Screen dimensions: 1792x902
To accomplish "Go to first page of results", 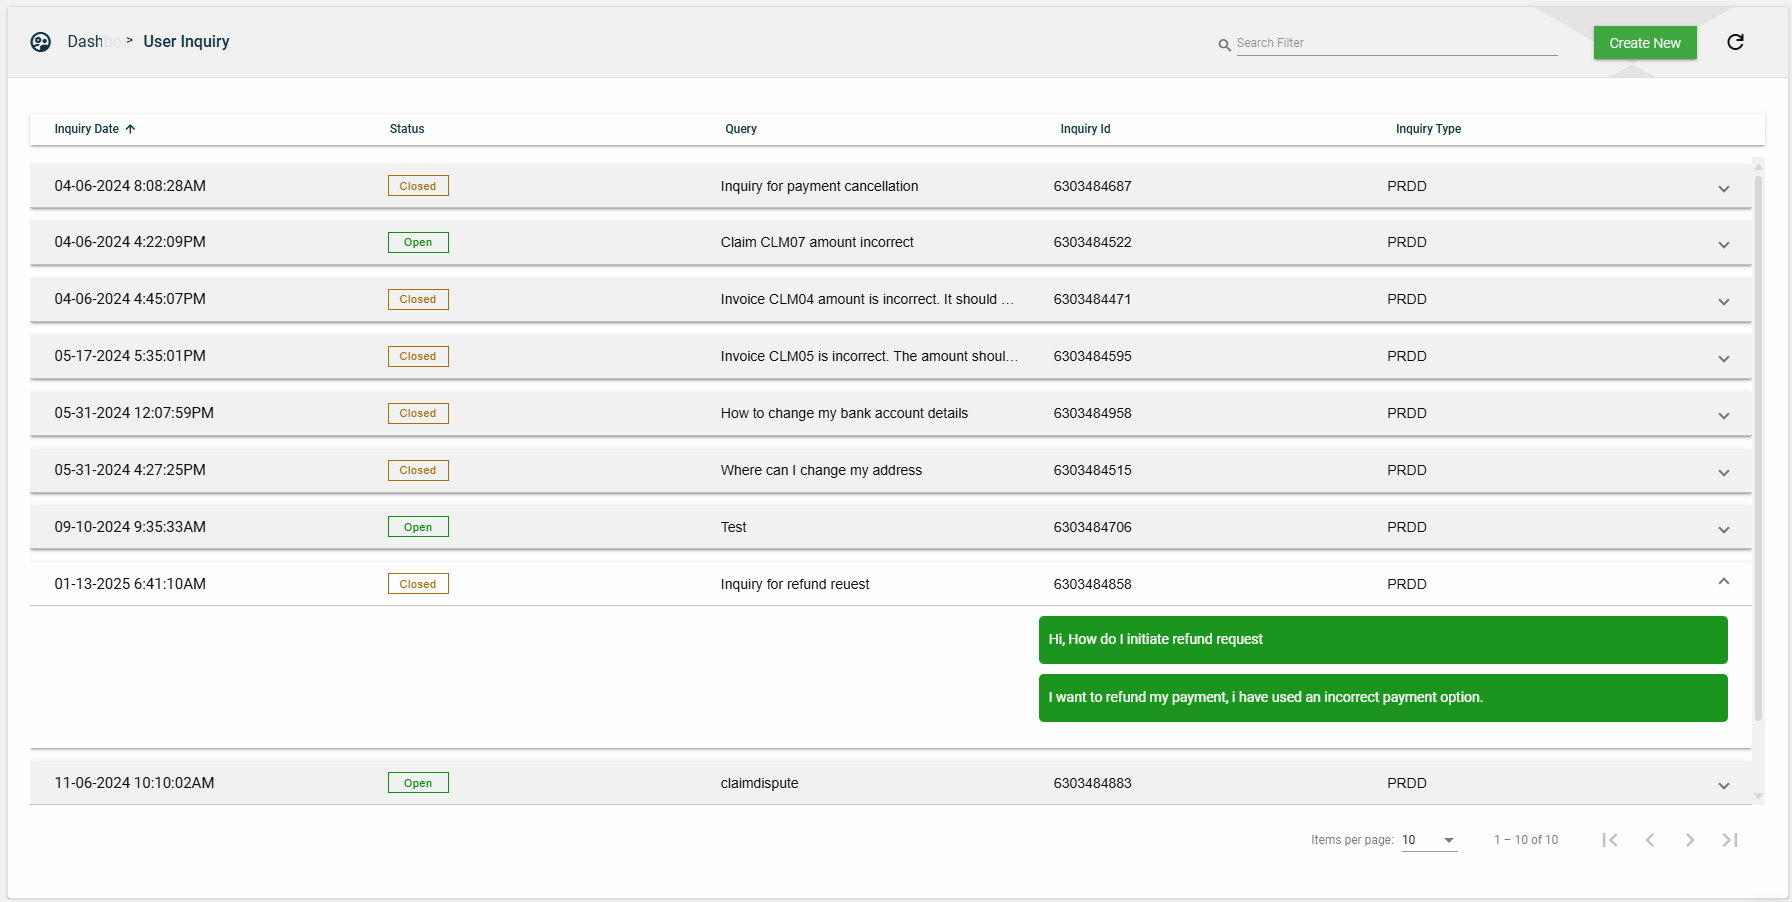I will tap(1610, 840).
